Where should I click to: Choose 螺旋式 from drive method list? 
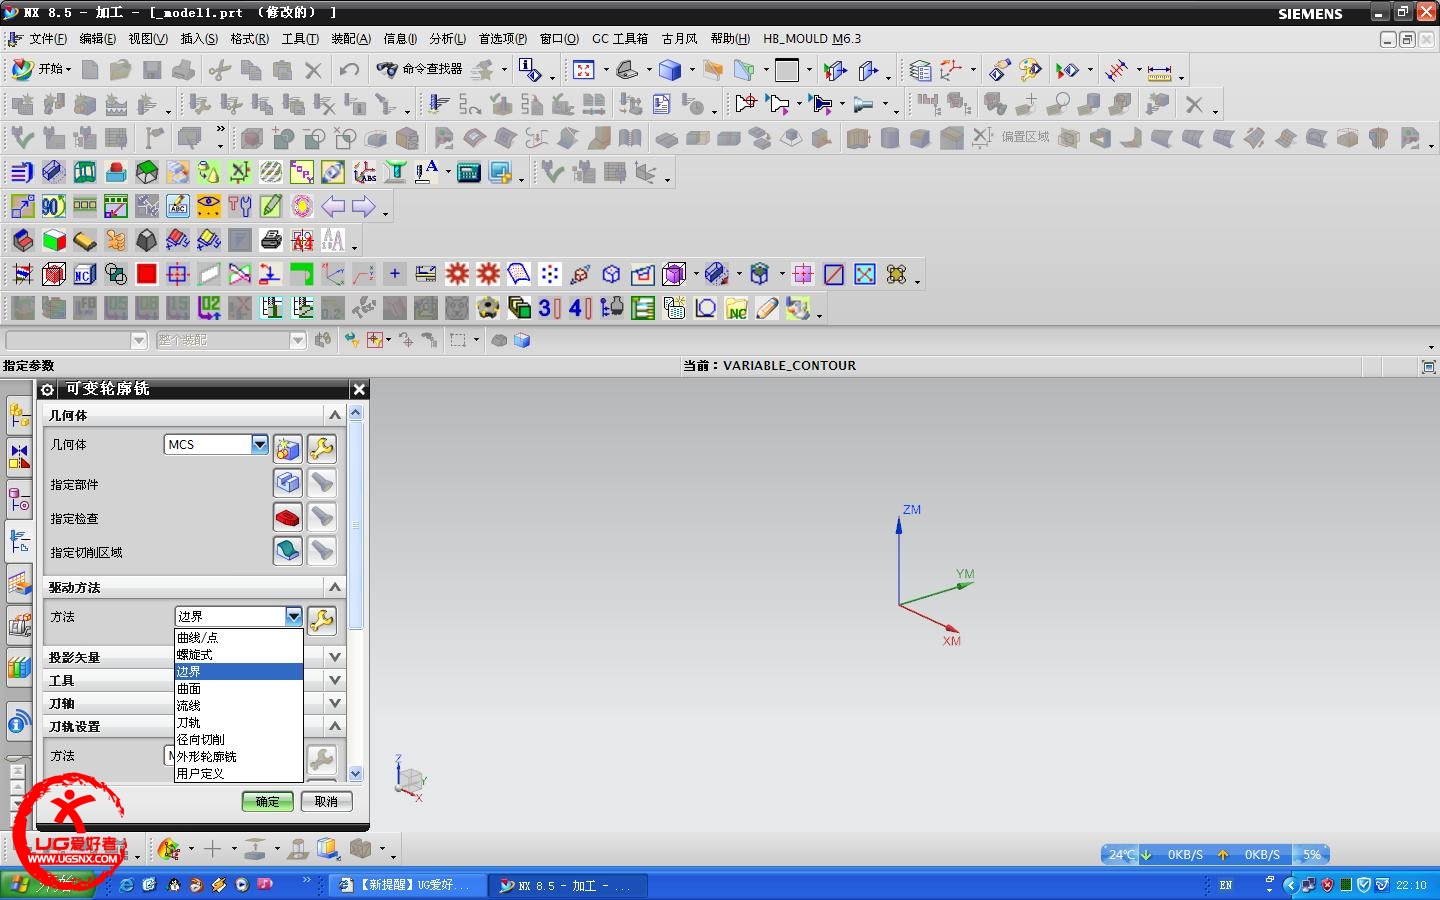239,654
